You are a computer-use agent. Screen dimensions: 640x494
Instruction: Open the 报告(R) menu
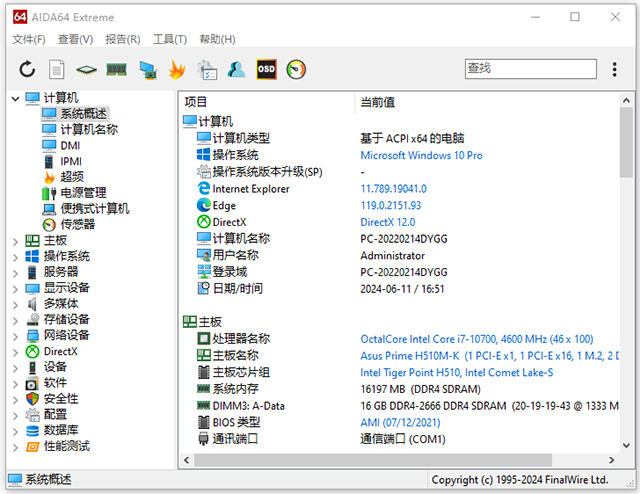point(123,39)
